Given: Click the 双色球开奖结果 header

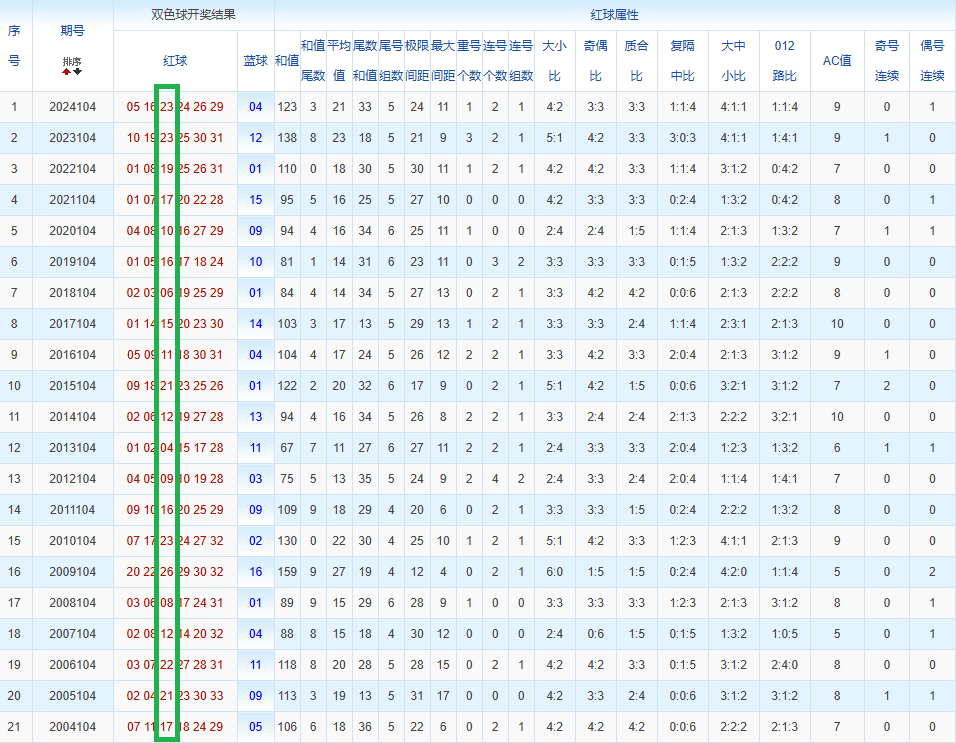Looking at the screenshot, I should coord(193,15).
